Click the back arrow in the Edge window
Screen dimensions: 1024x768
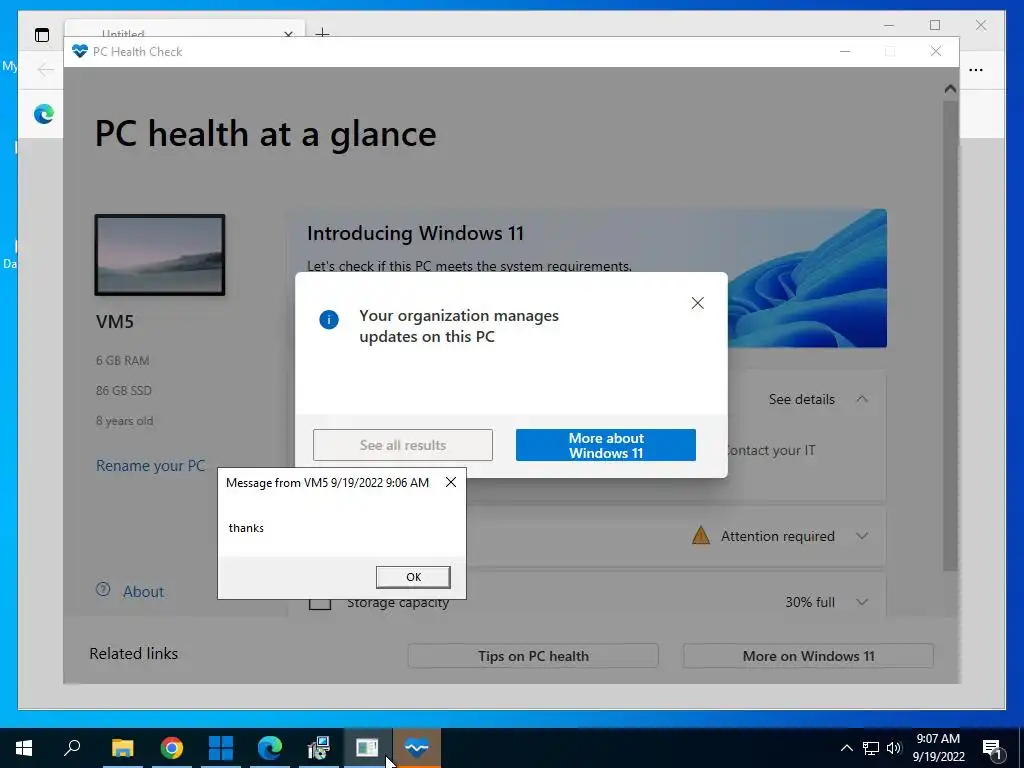(45, 69)
